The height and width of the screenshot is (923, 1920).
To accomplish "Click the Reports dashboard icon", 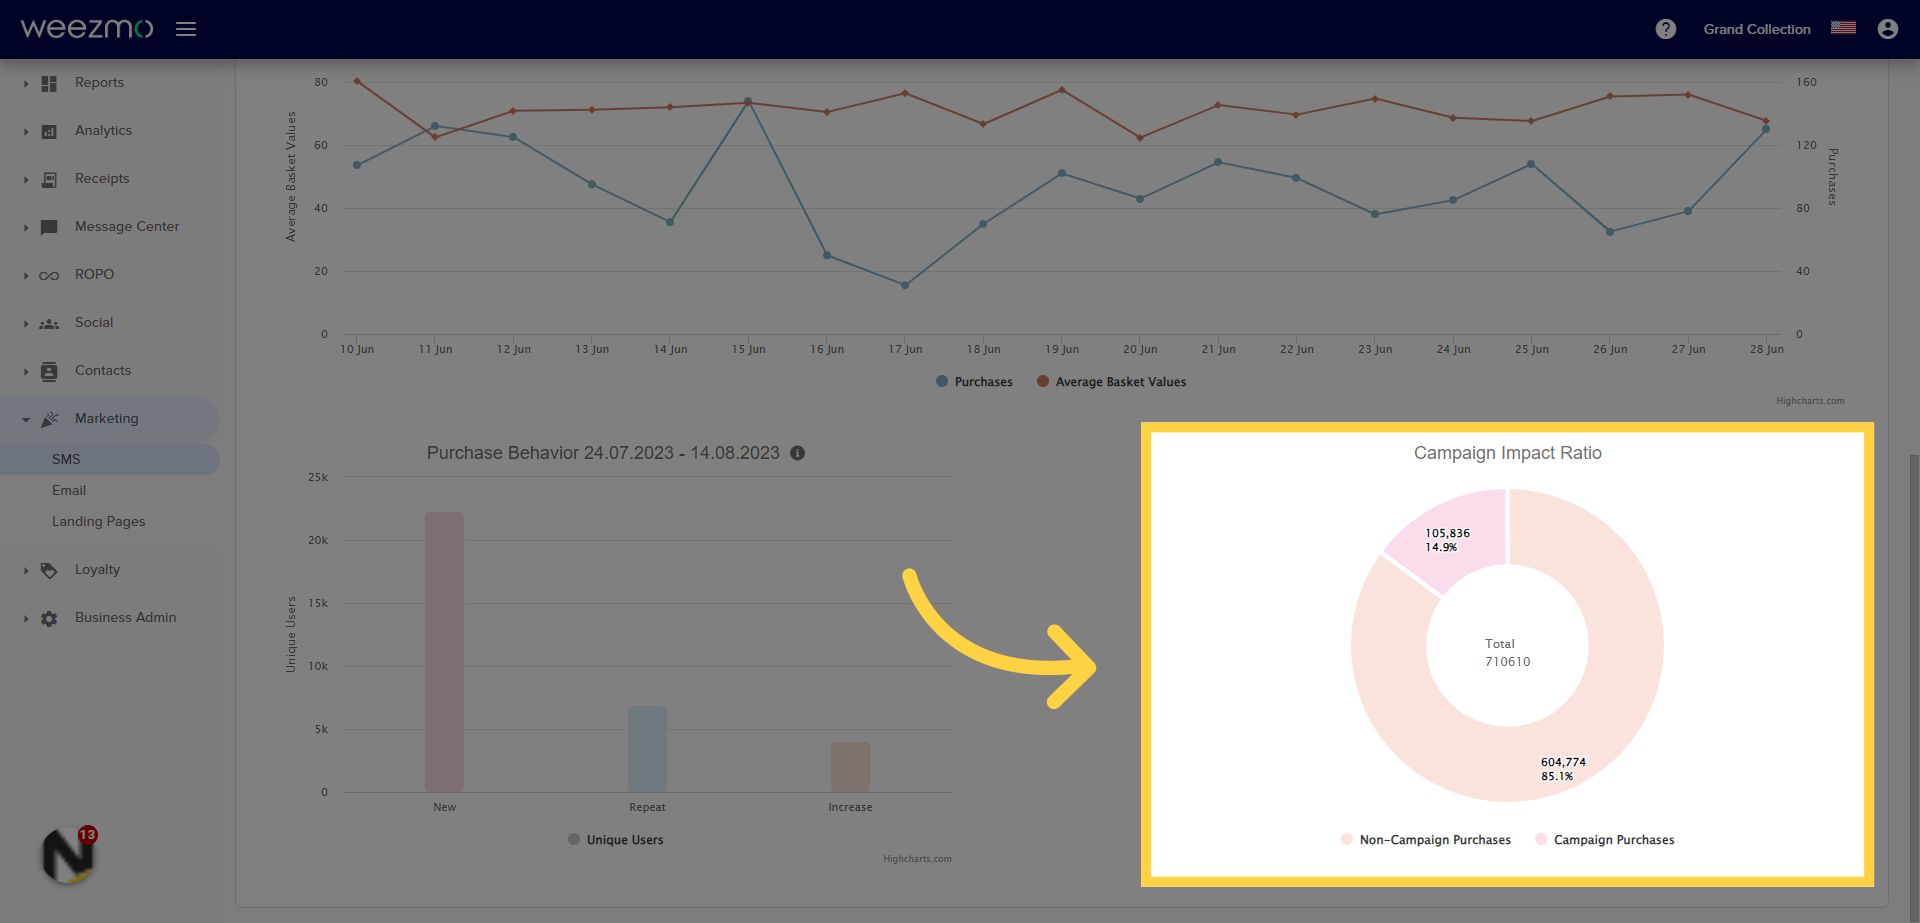I will [49, 84].
